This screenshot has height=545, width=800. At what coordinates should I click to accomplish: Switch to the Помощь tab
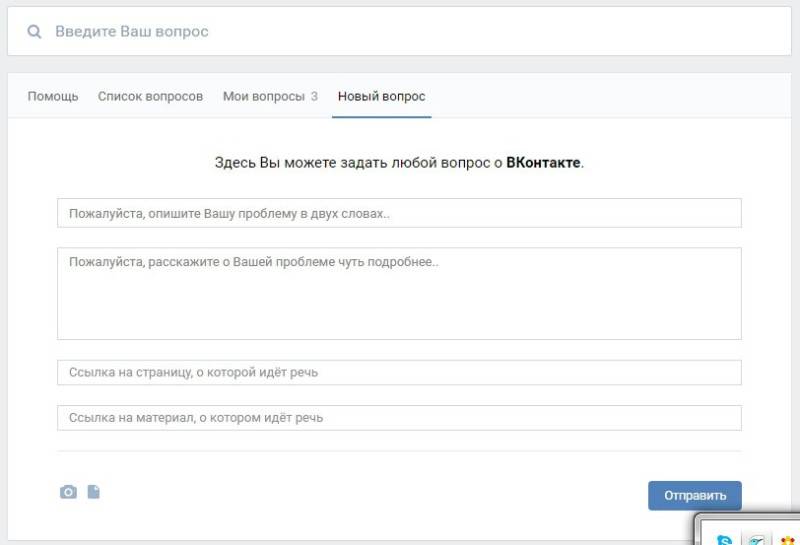tap(53, 97)
